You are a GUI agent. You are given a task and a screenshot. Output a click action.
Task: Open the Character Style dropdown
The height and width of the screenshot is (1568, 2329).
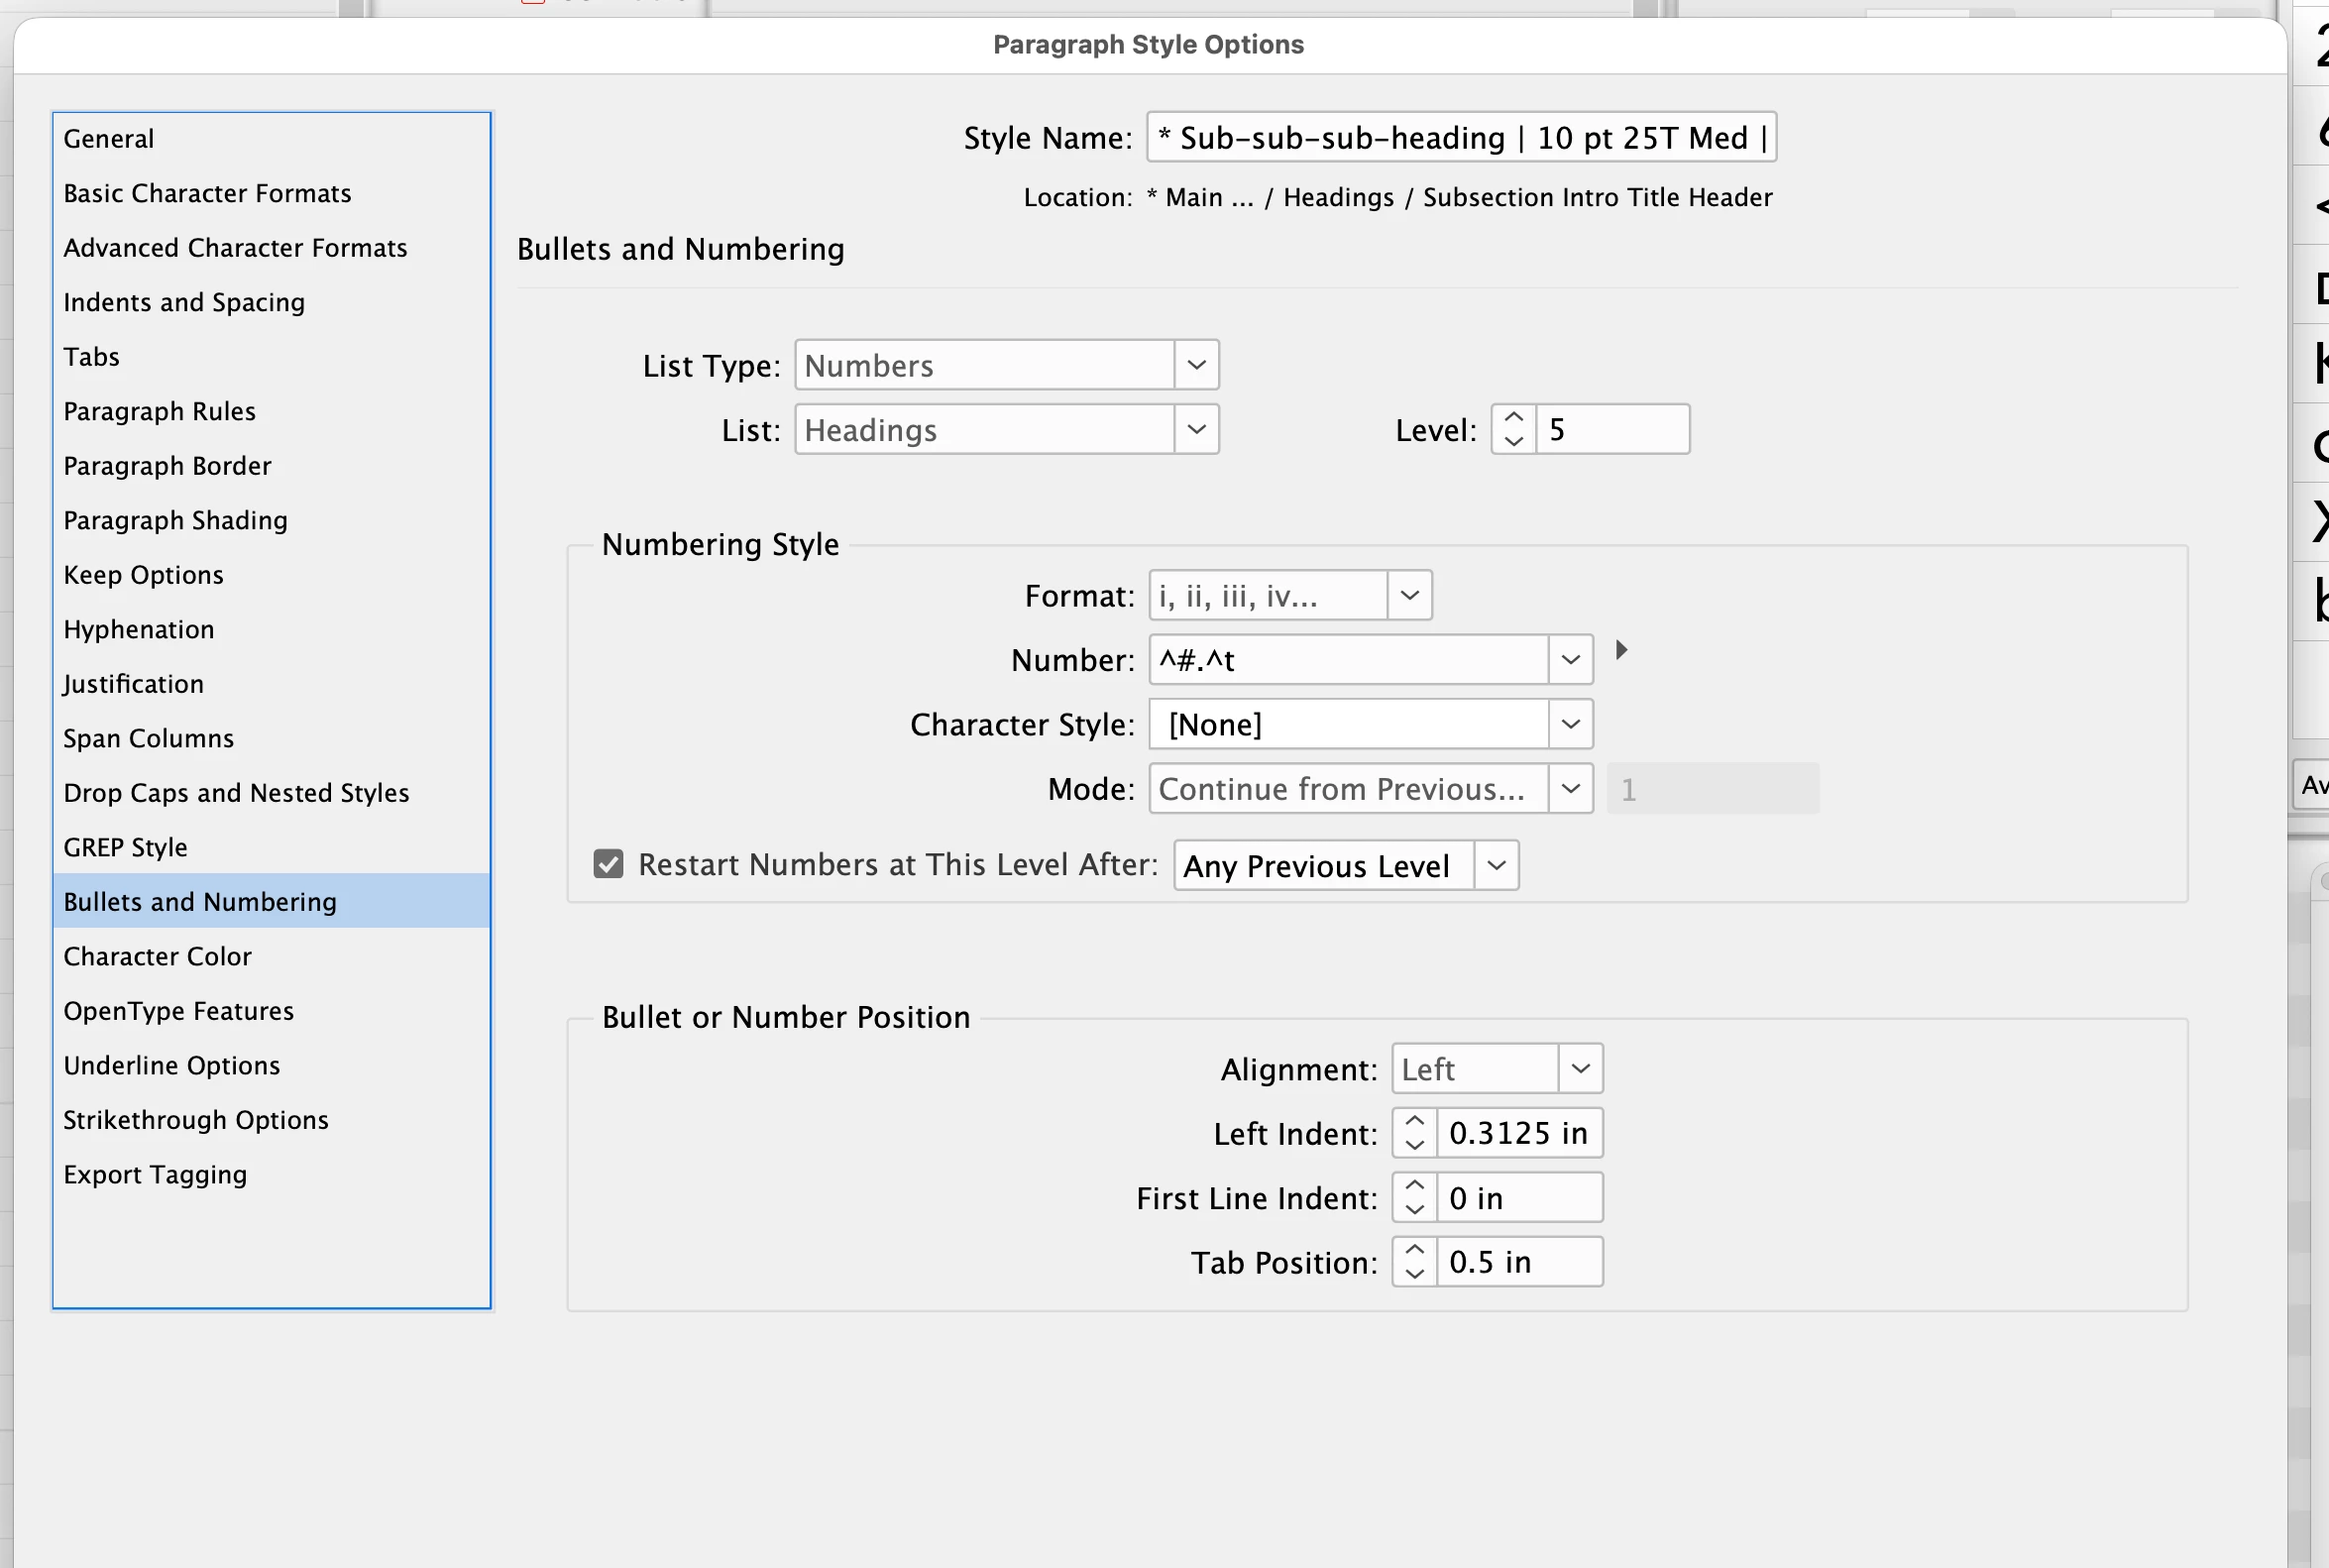[x=1370, y=724]
